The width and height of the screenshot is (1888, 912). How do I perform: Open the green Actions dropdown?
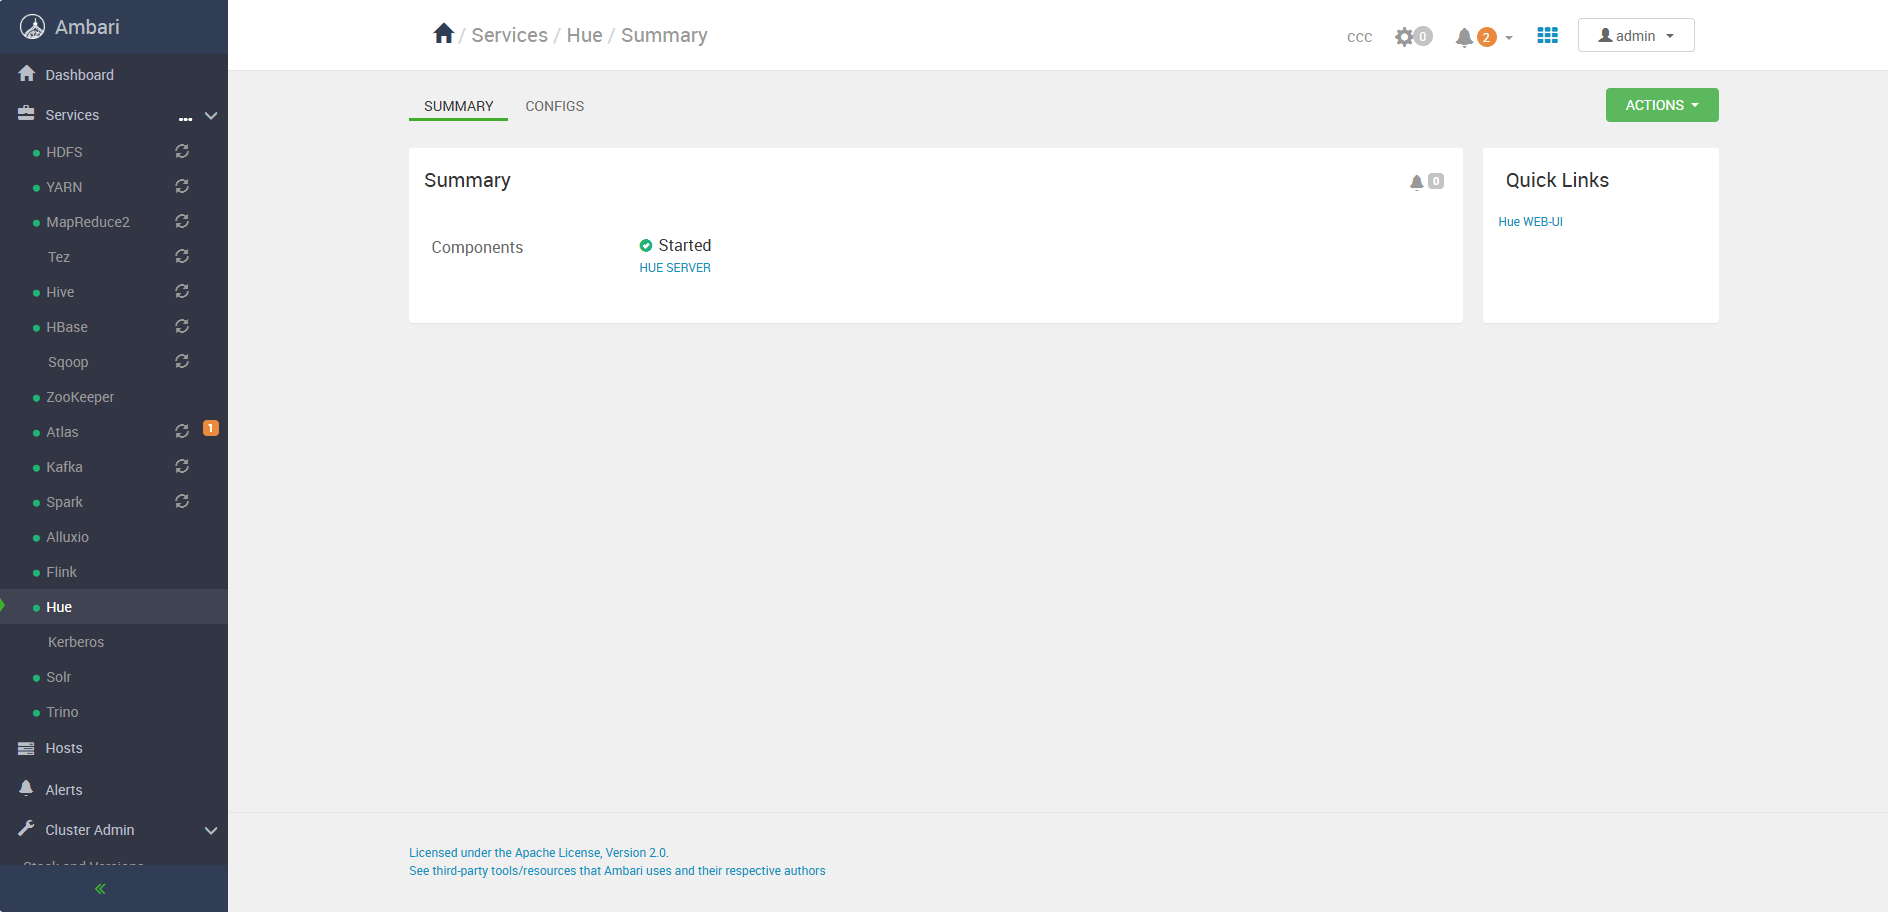click(1661, 105)
